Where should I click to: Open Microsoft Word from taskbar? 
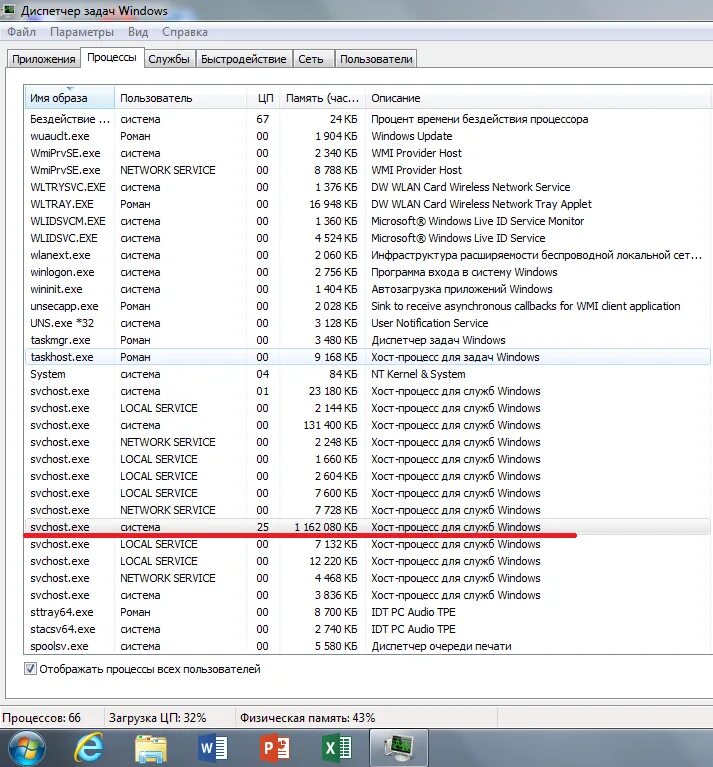pos(213,748)
